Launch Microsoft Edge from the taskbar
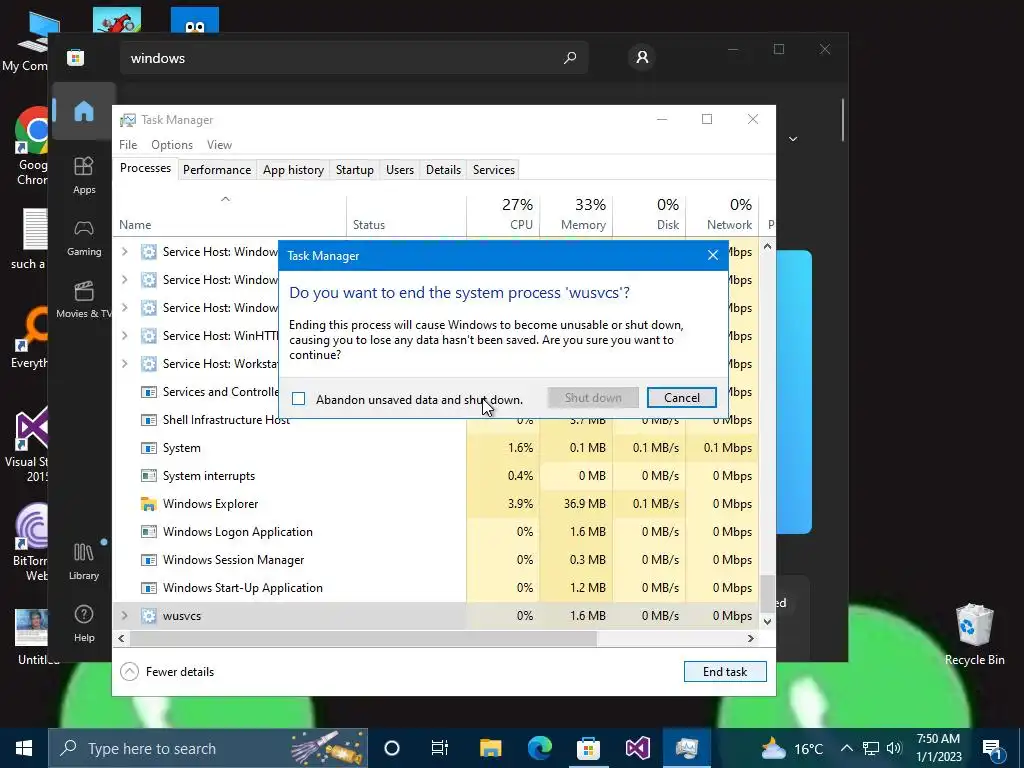Viewport: 1024px width, 768px height. coord(539,748)
